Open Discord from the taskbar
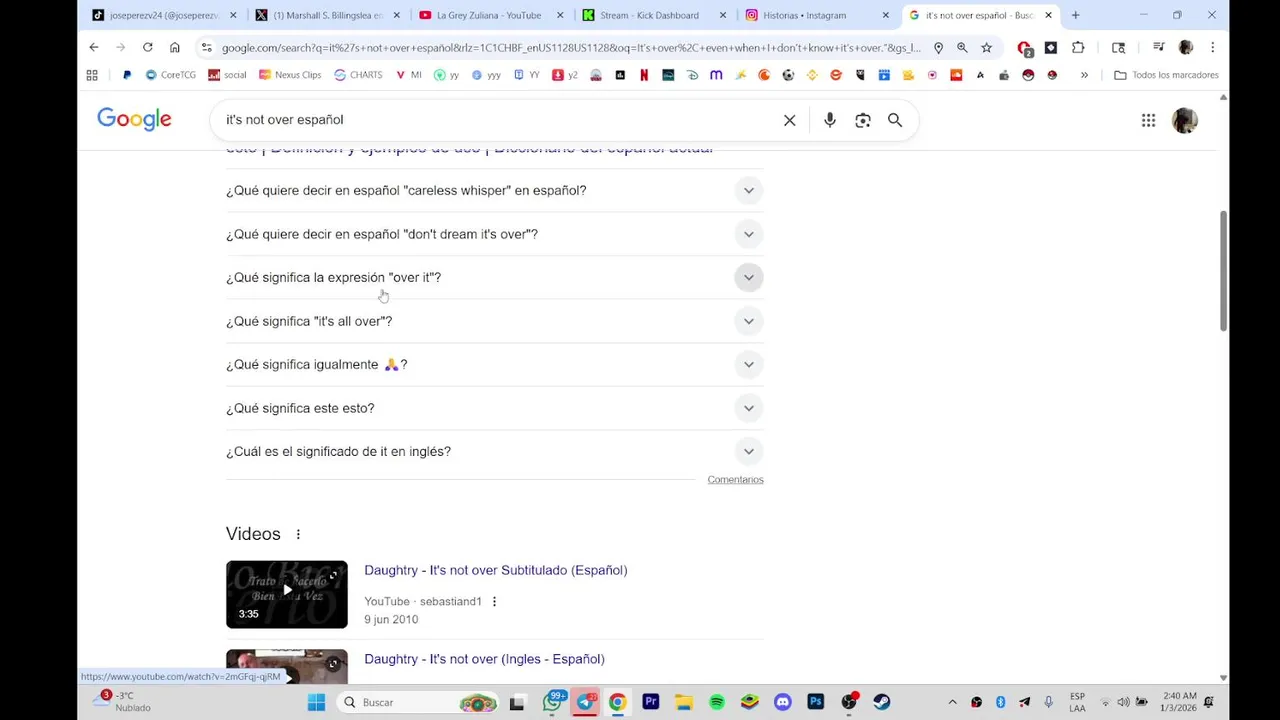The width and height of the screenshot is (1280, 720). tap(783, 702)
